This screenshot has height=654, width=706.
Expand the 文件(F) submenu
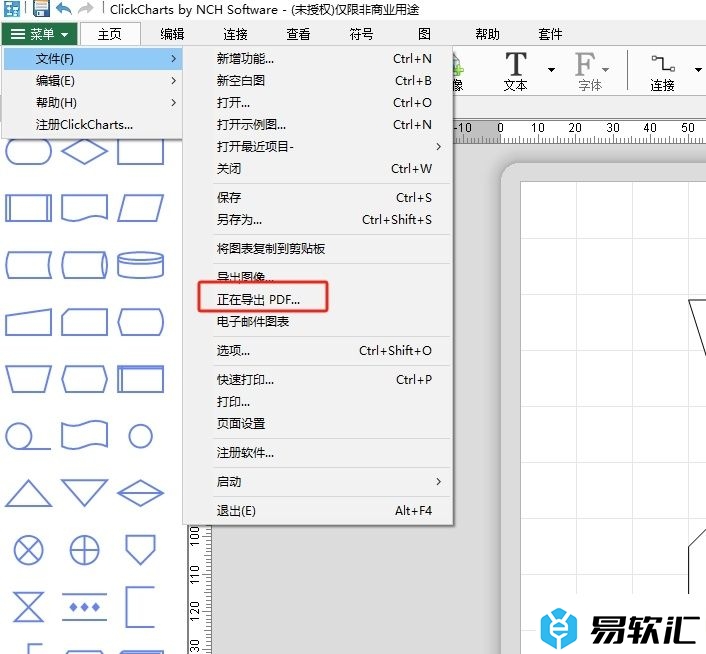pos(93,59)
